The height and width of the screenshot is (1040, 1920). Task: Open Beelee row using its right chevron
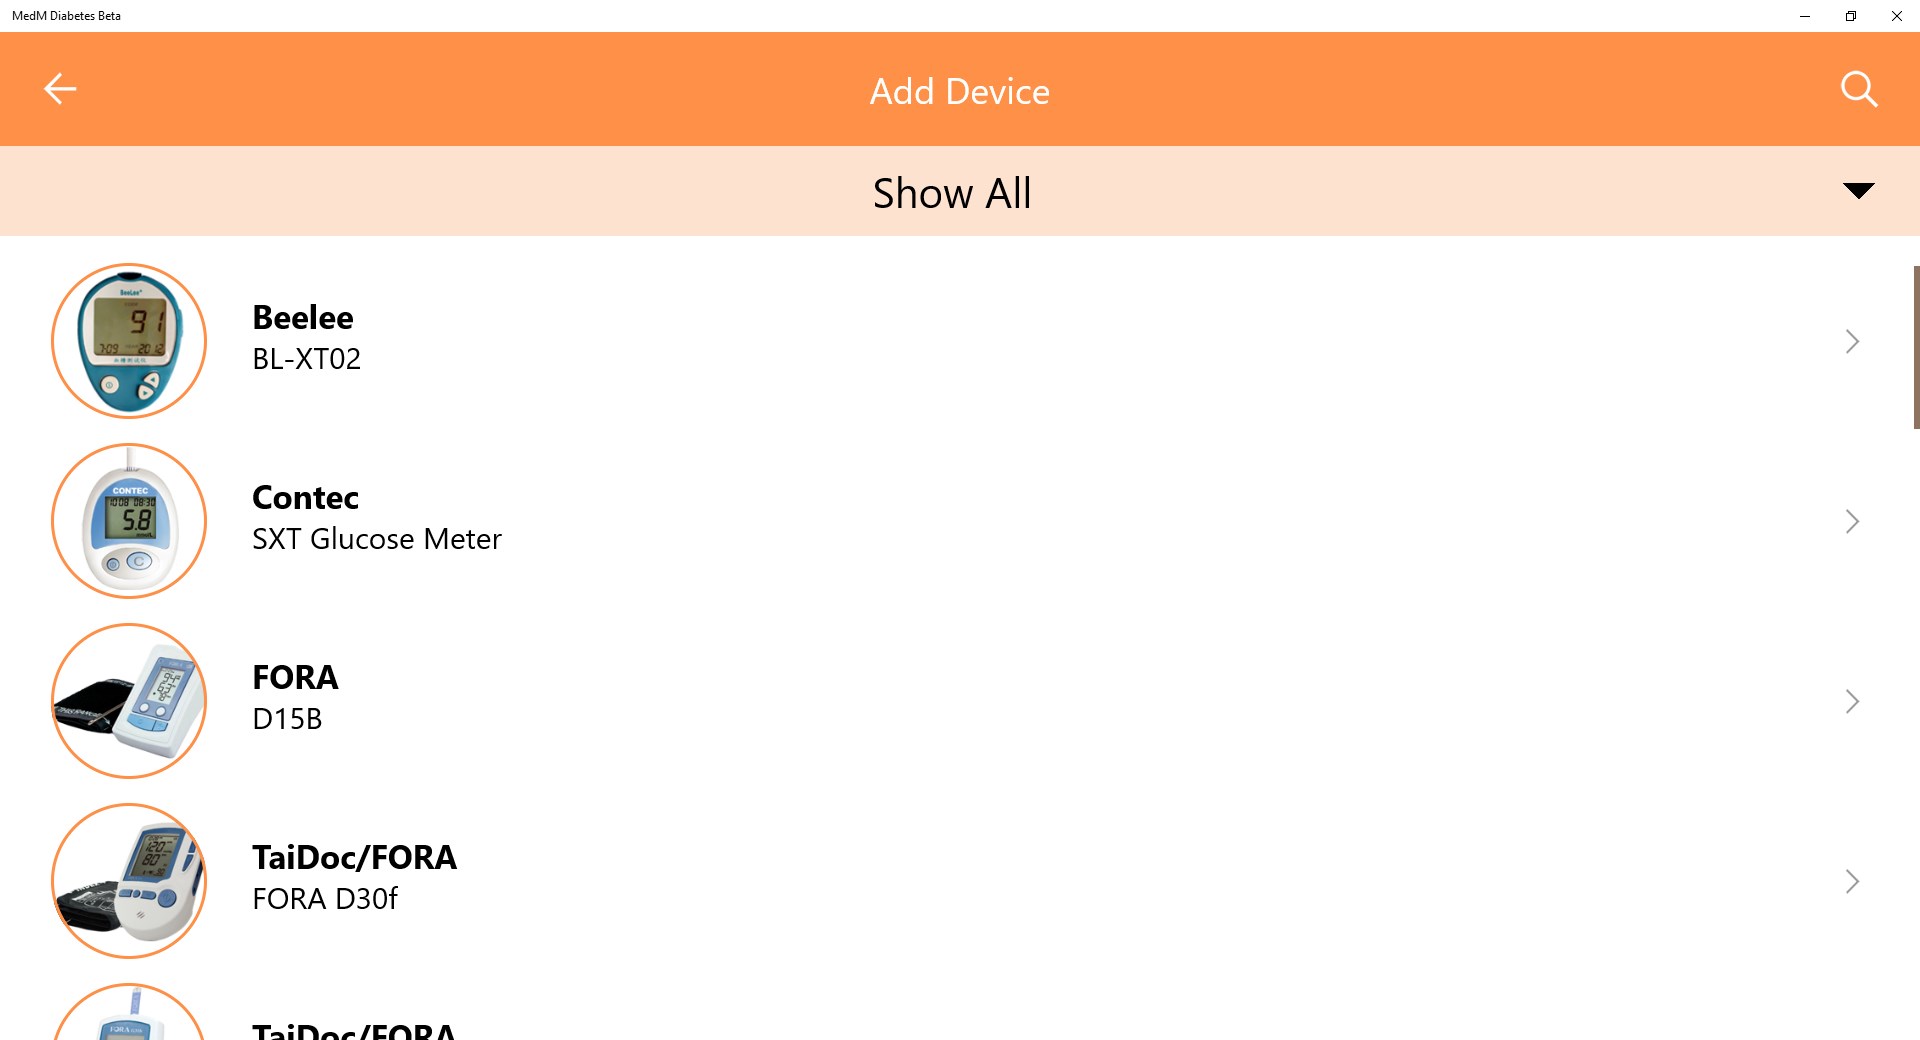pyautogui.click(x=1852, y=341)
